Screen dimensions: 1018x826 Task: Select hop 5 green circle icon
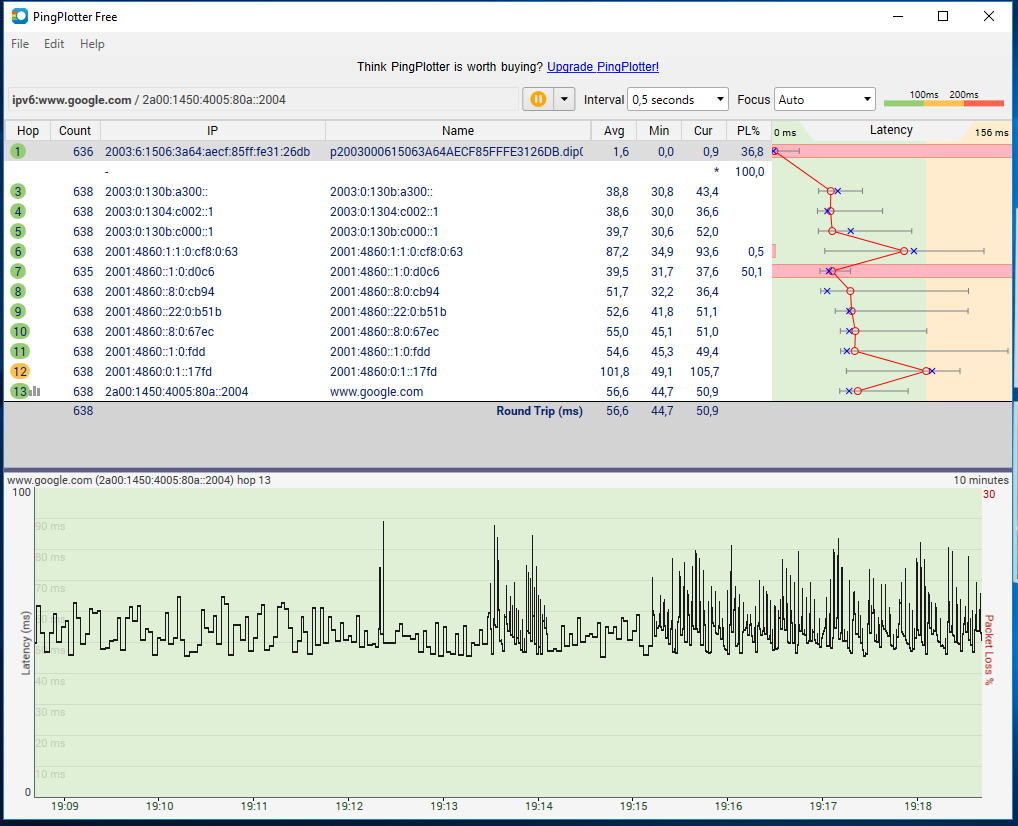click(18, 231)
